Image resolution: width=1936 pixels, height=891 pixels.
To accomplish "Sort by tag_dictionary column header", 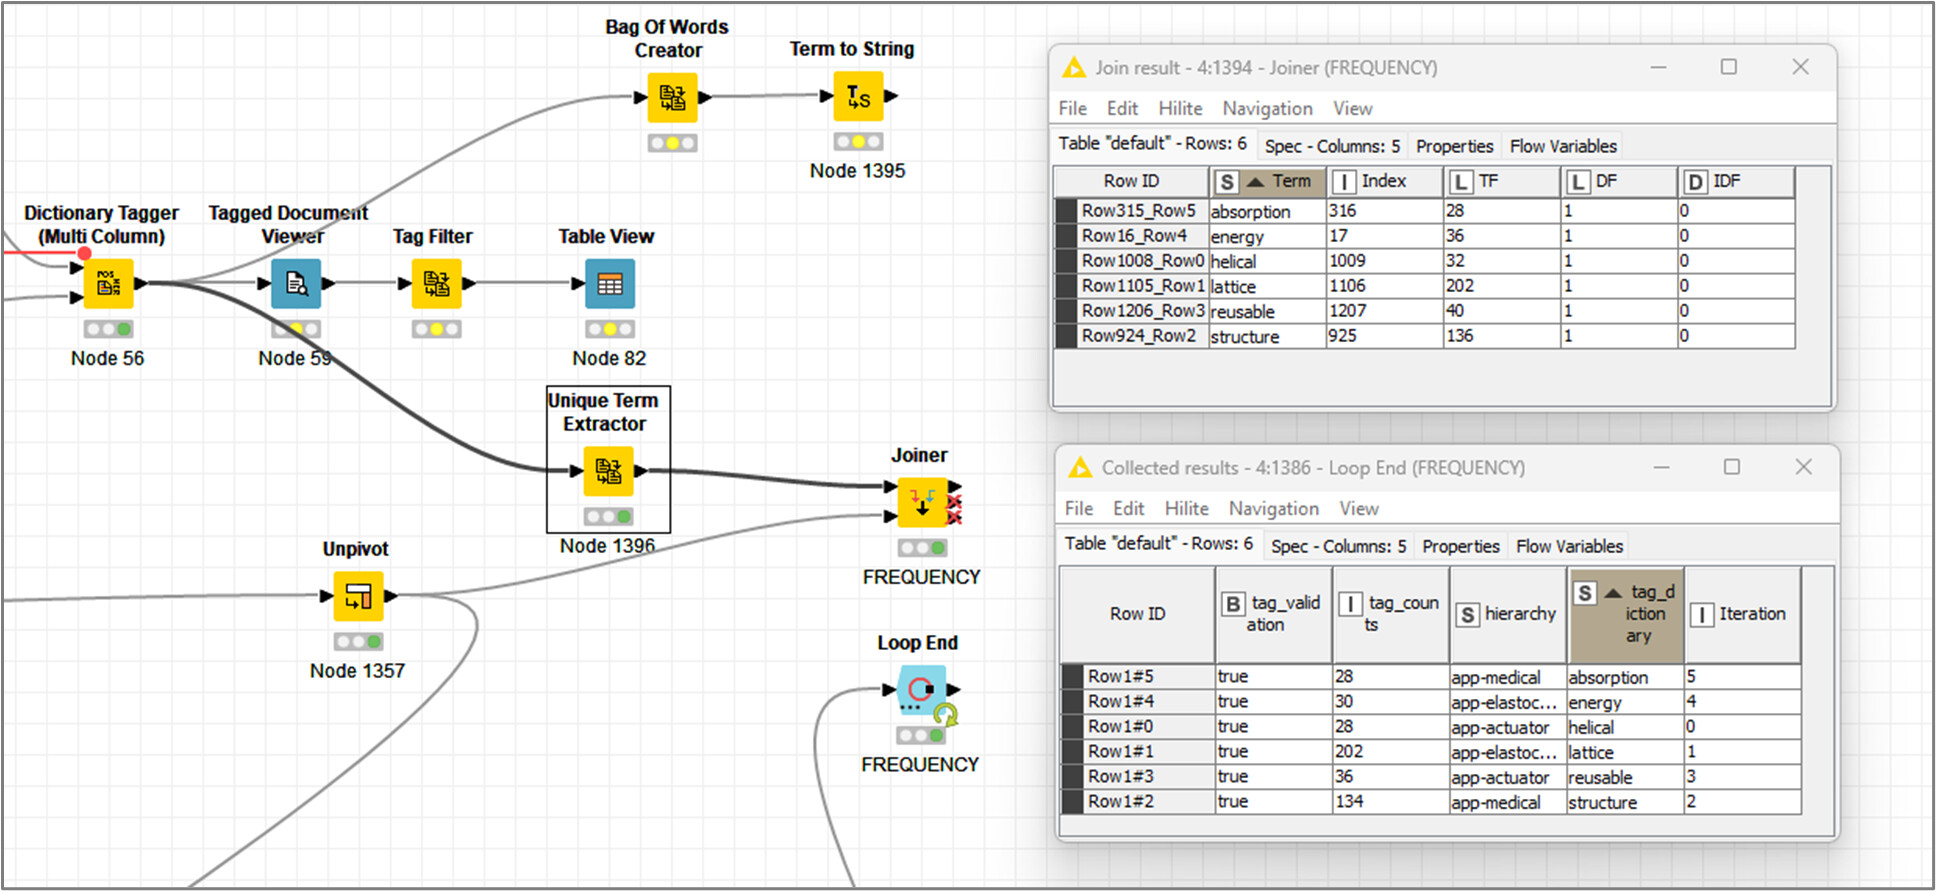I will [x=1626, y=614].
